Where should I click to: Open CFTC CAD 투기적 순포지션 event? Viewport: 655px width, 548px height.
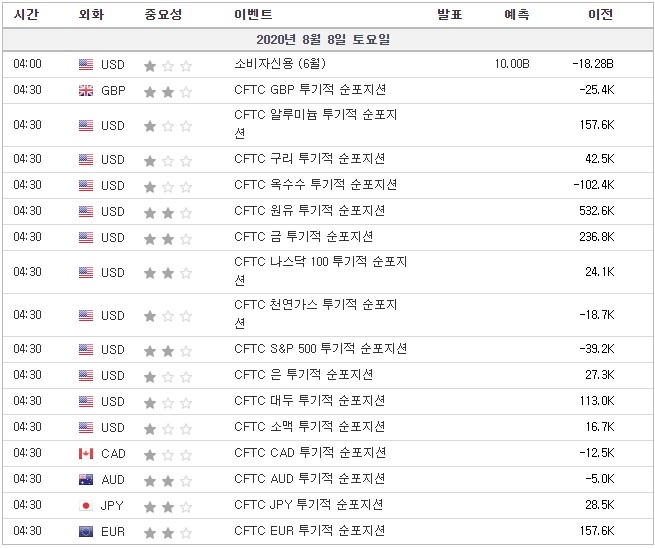310,452
